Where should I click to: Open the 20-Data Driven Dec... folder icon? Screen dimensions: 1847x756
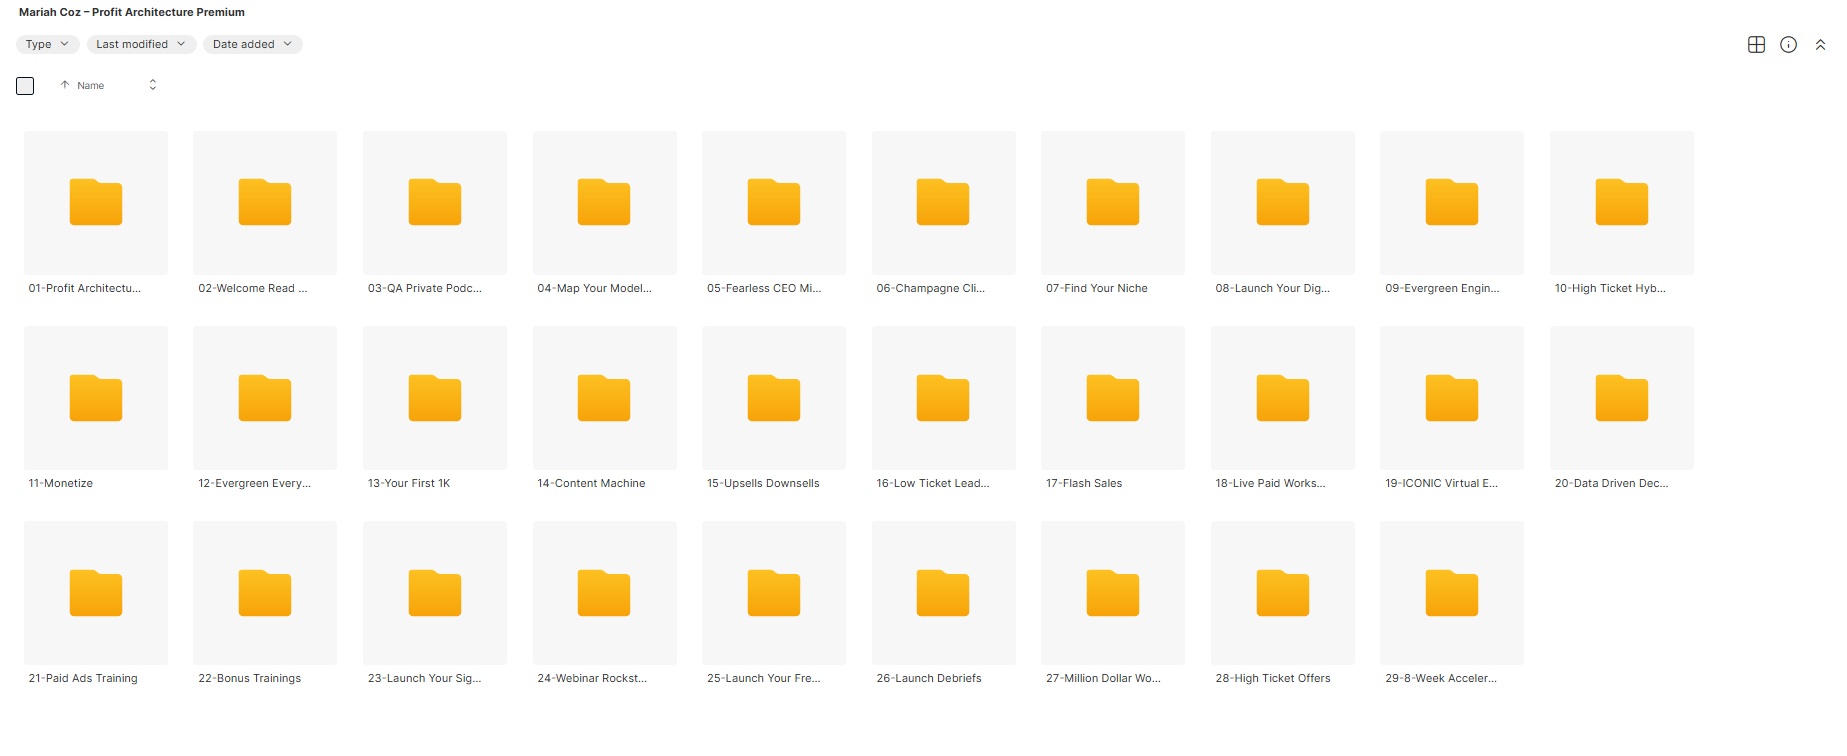(1622, 398)
